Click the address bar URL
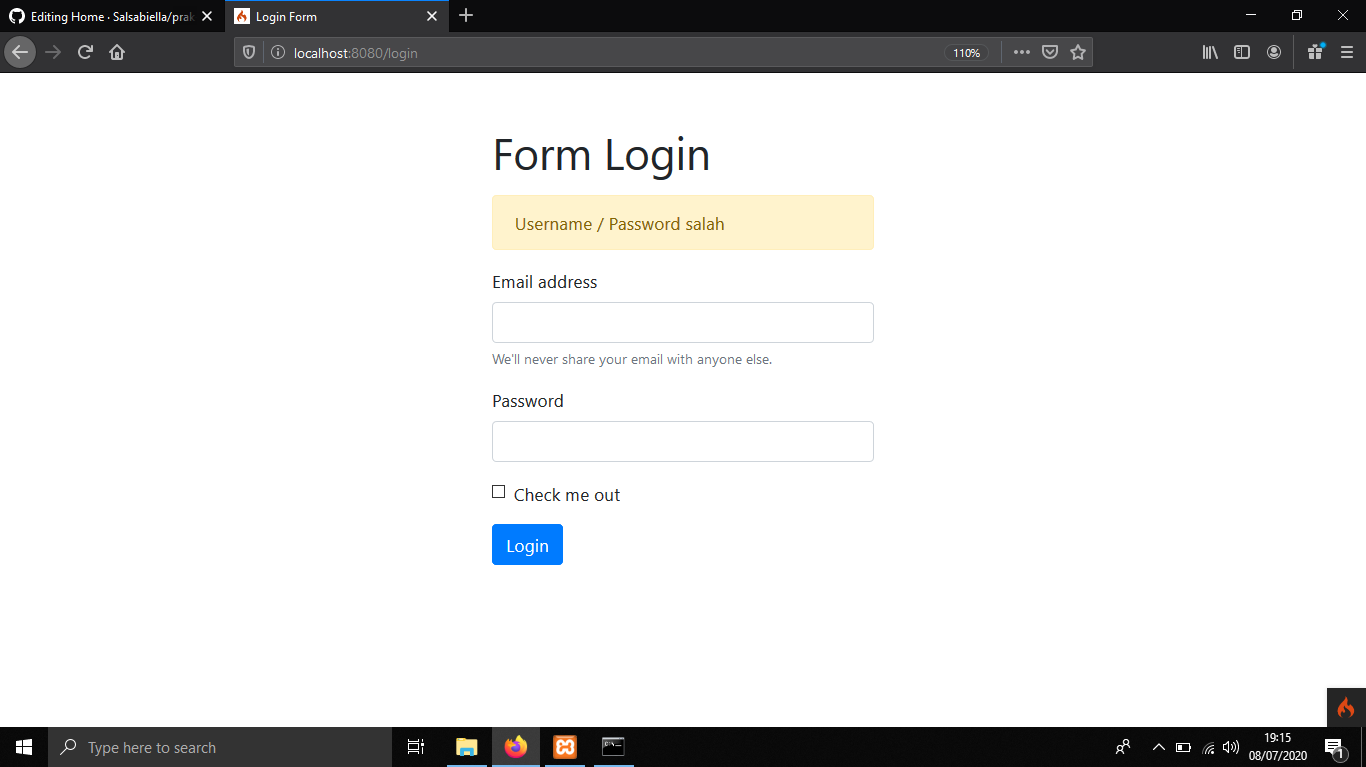This screenshot has height=767, width=1366. (356, 53)
